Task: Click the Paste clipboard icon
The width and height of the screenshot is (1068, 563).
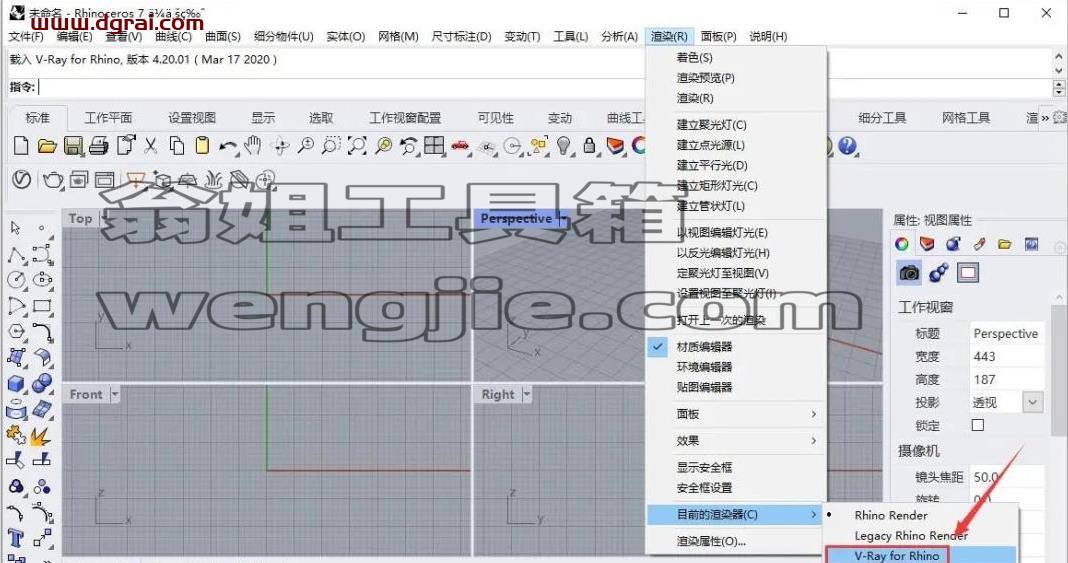Action: [202, 146]
